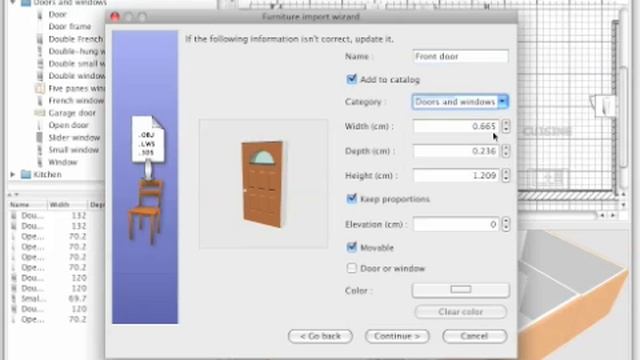
Task: Click the Height (cm) stepper arrows
Action: 506,176
